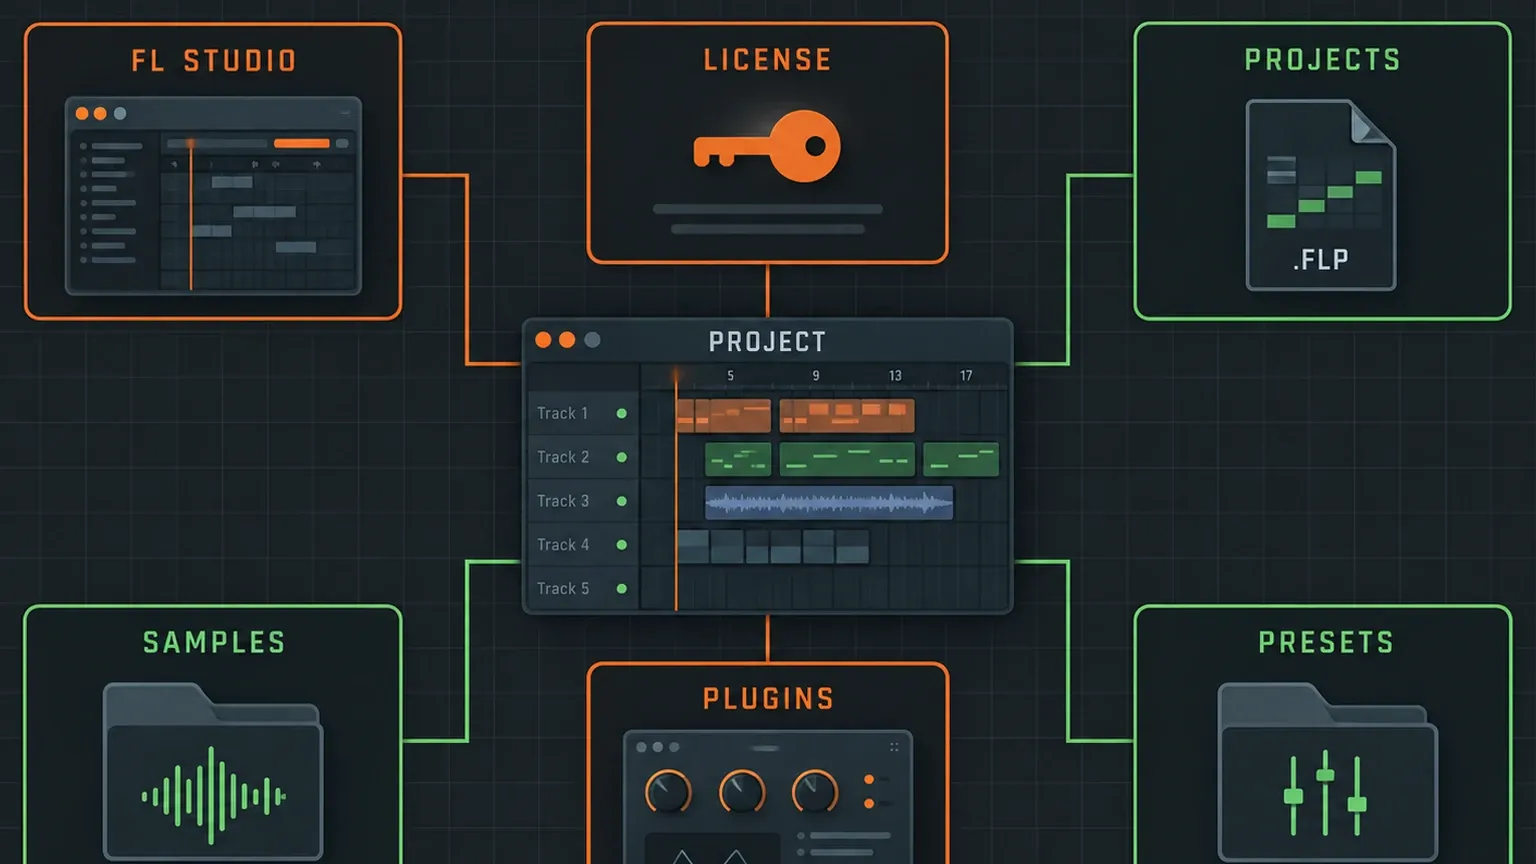
Task: Toggle Track 2 green active dot
Action: click(621, 457)
